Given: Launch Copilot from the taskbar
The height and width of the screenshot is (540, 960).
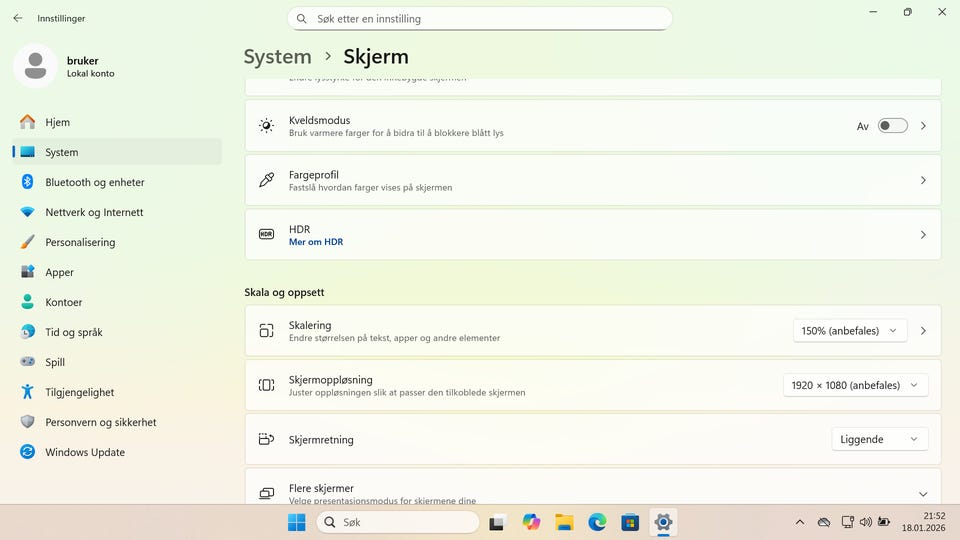Looking at the screenshot, I should click(x=531, y=522).
